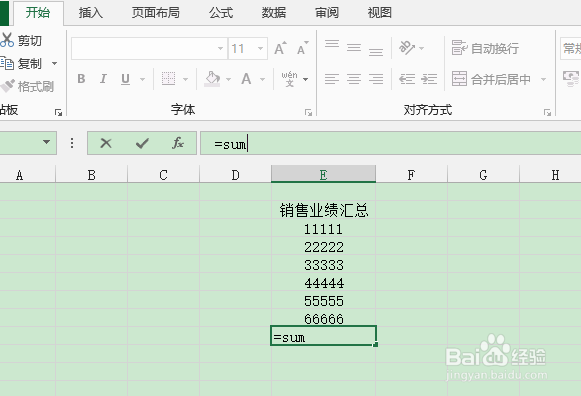
Task: Decrease indent icon
Action: tap(407, 79)
